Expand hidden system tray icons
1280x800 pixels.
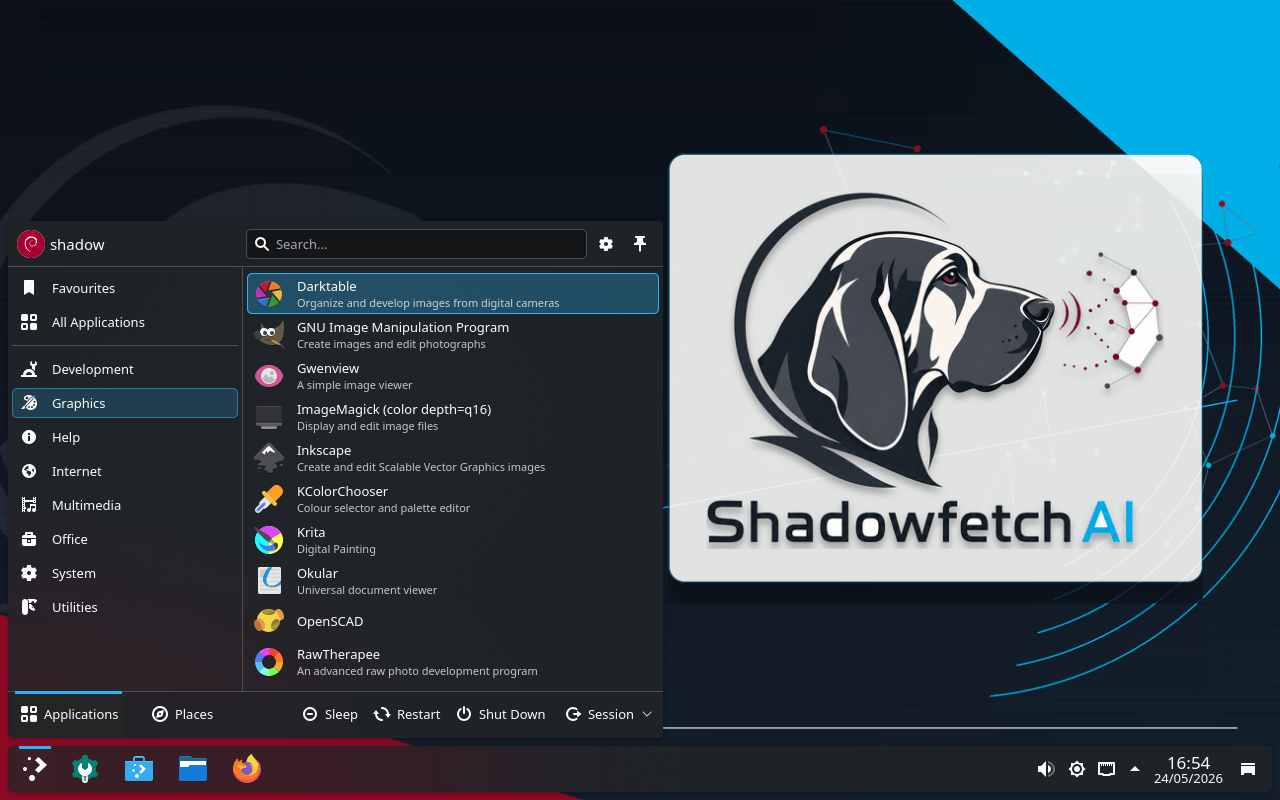(1135, 769)
